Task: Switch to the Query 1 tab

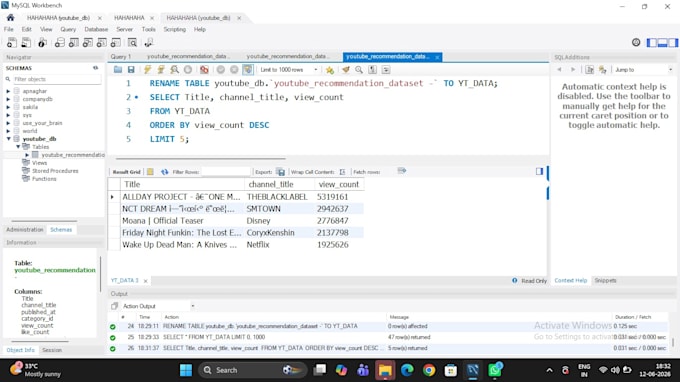Action: point(121,57)
